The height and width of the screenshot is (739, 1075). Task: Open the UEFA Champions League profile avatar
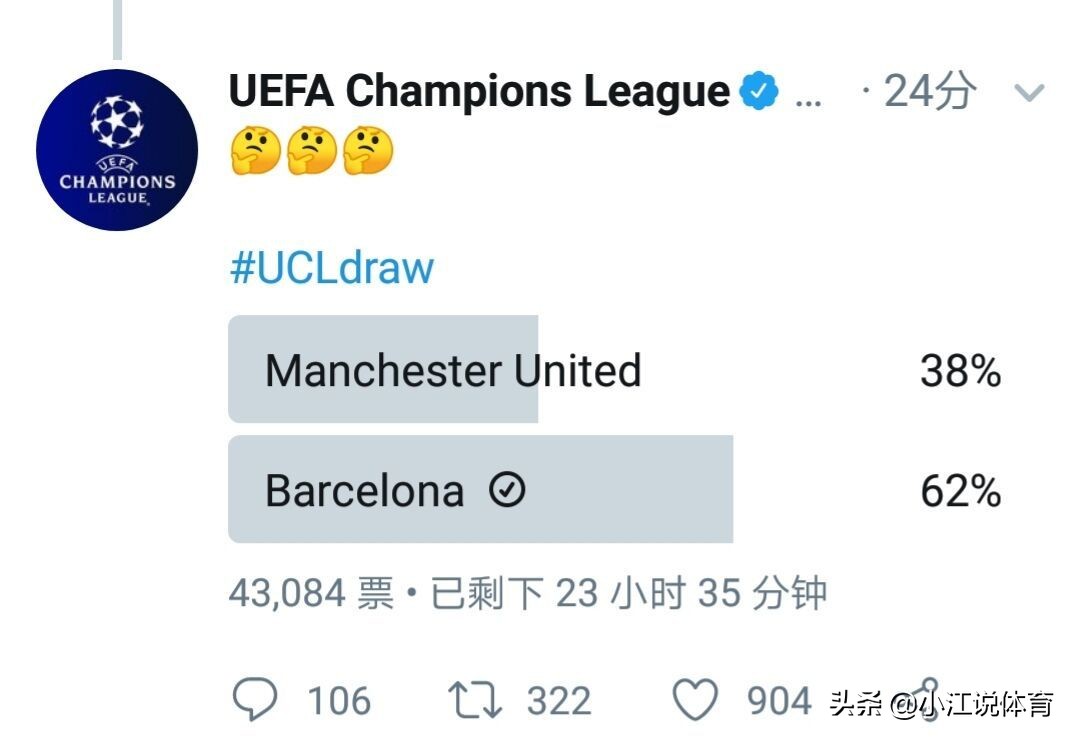[x=117, y=149]
